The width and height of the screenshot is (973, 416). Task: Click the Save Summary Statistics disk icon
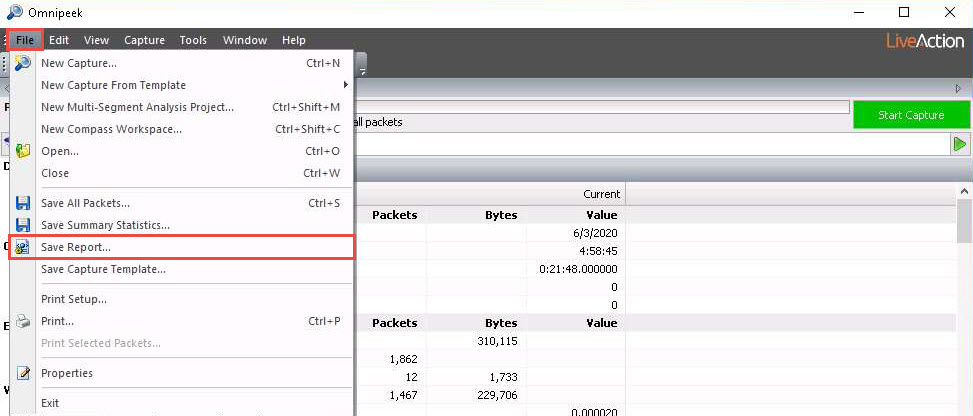[23, 225]
